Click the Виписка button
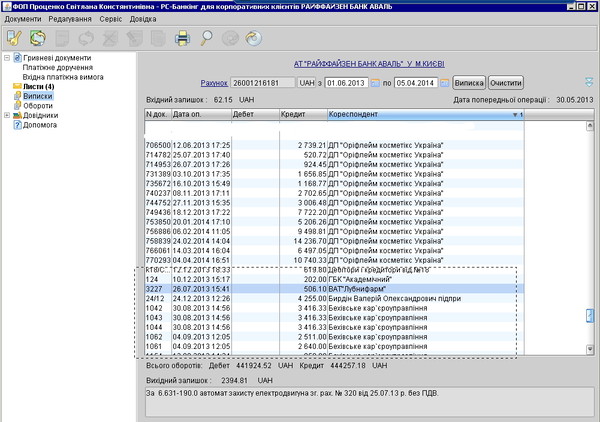 click(x=469, y=83)
